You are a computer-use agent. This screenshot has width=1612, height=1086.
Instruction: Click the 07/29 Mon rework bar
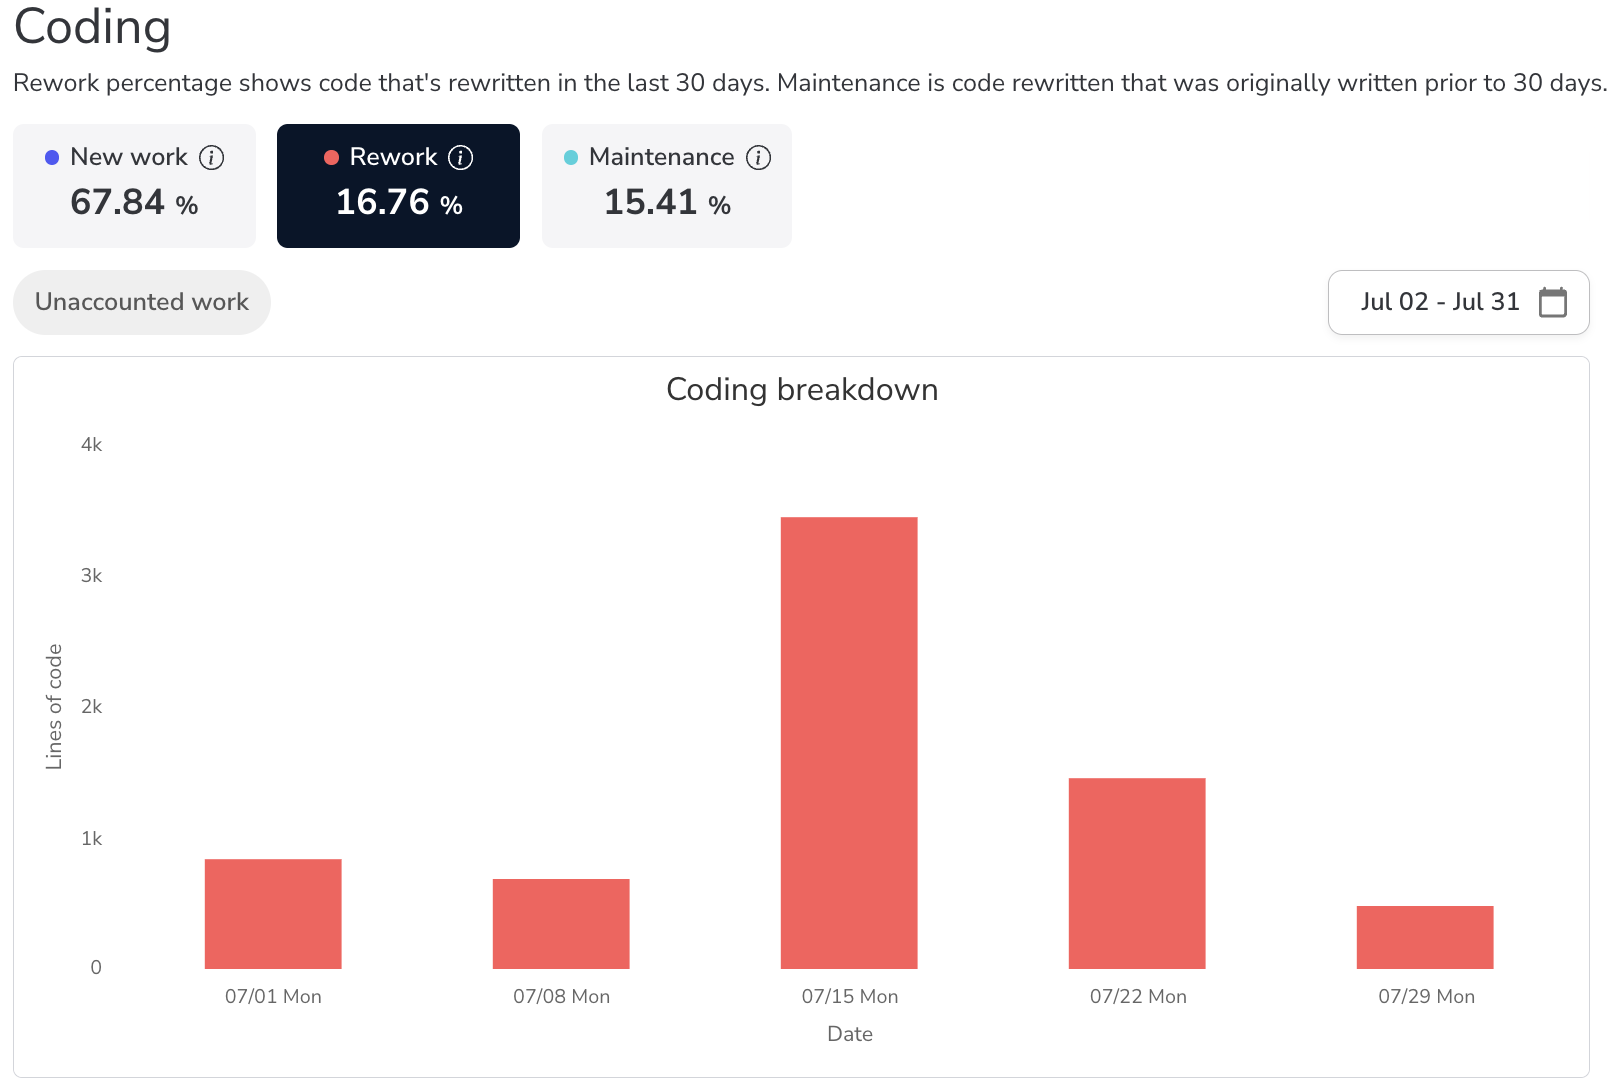[1425, 937]
